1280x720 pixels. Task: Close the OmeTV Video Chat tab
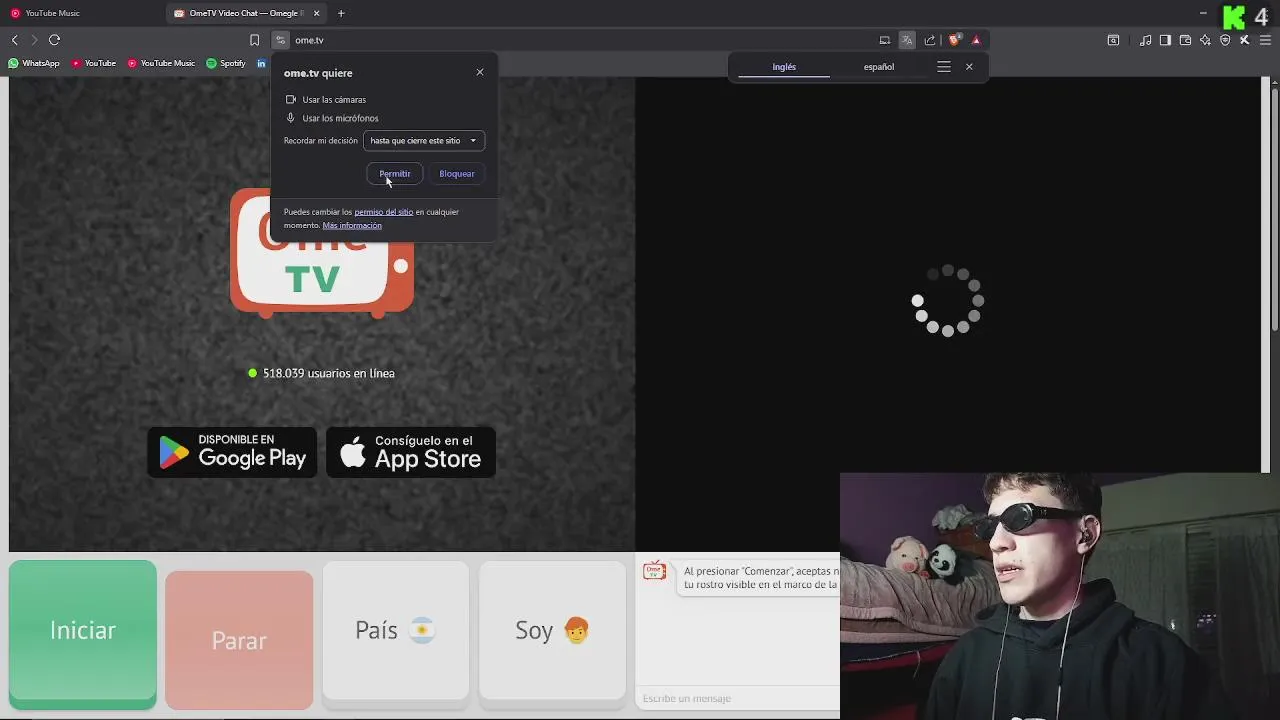(317, 13)
